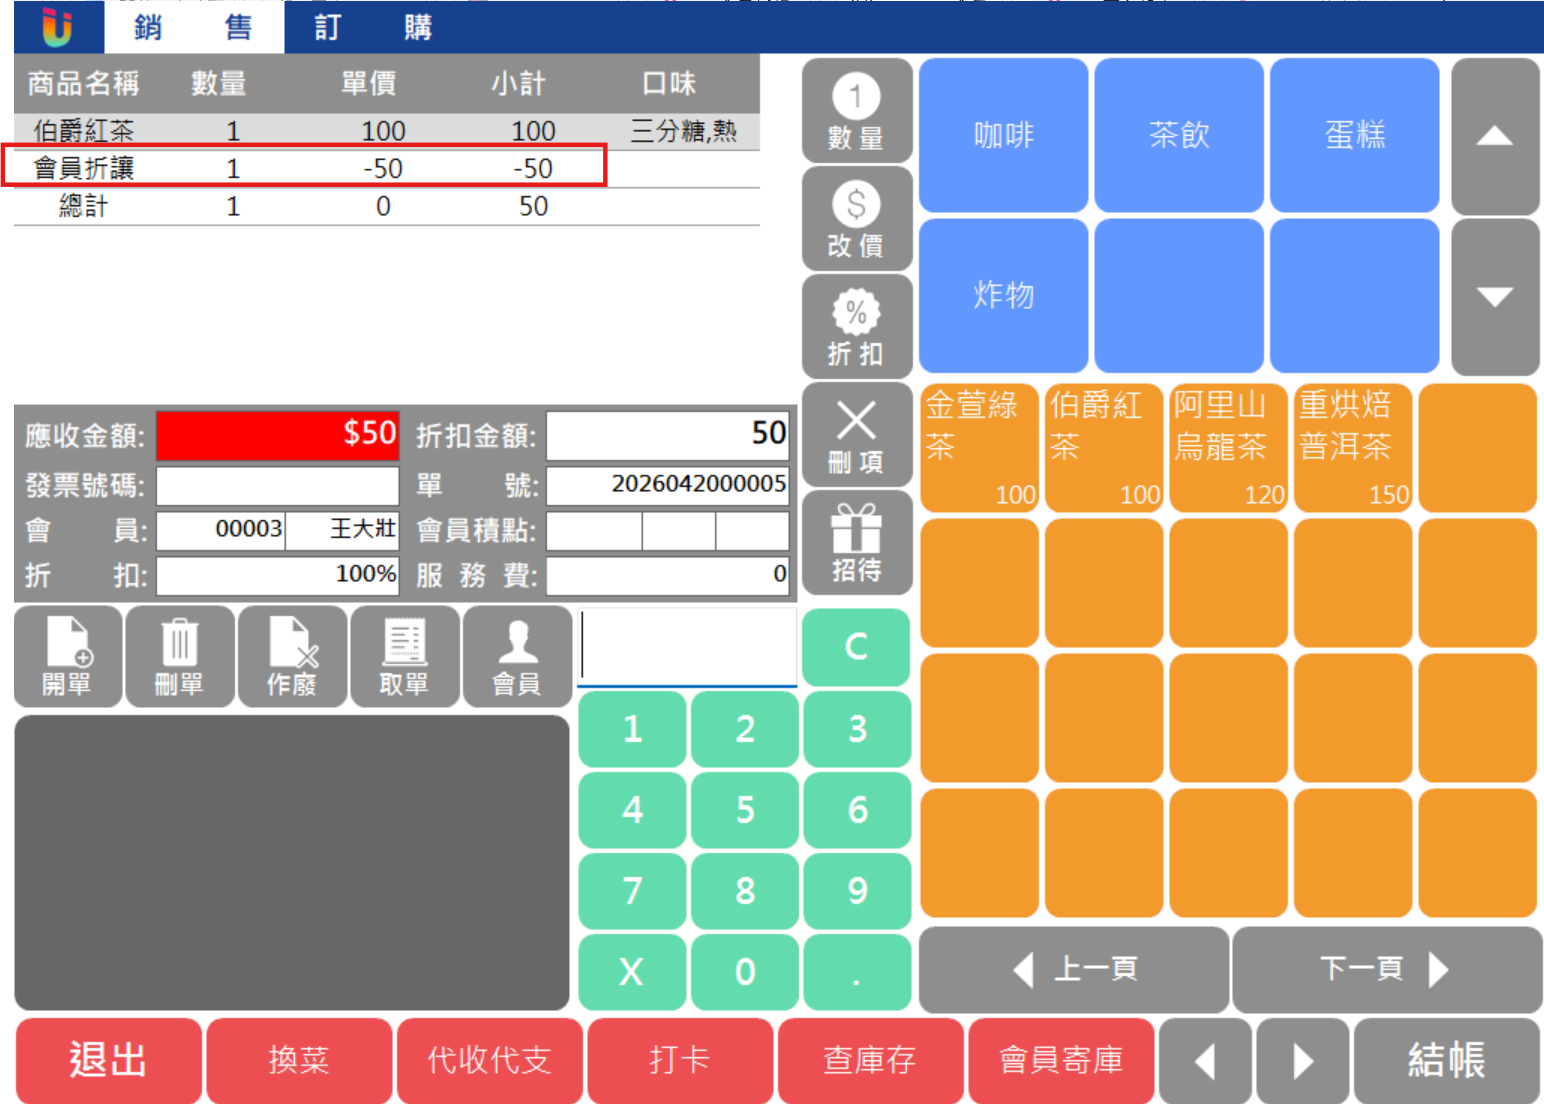Open the 改價 price change tool
Viewport: 1544px width, 1104px height.
coord(856,219)
